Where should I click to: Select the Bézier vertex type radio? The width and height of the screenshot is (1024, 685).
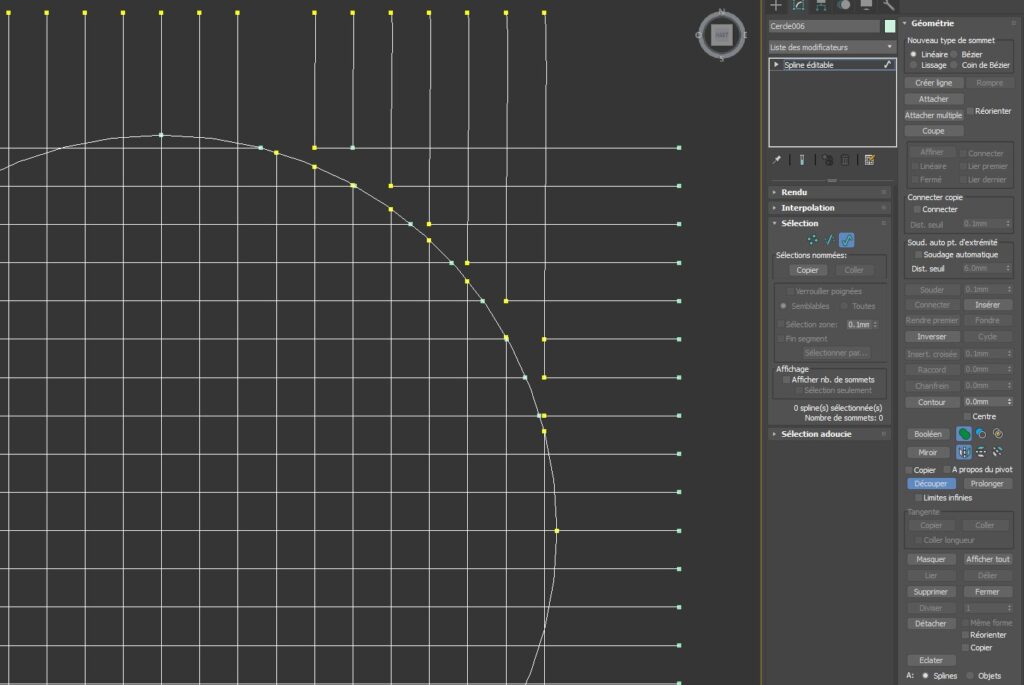[954, 54]
